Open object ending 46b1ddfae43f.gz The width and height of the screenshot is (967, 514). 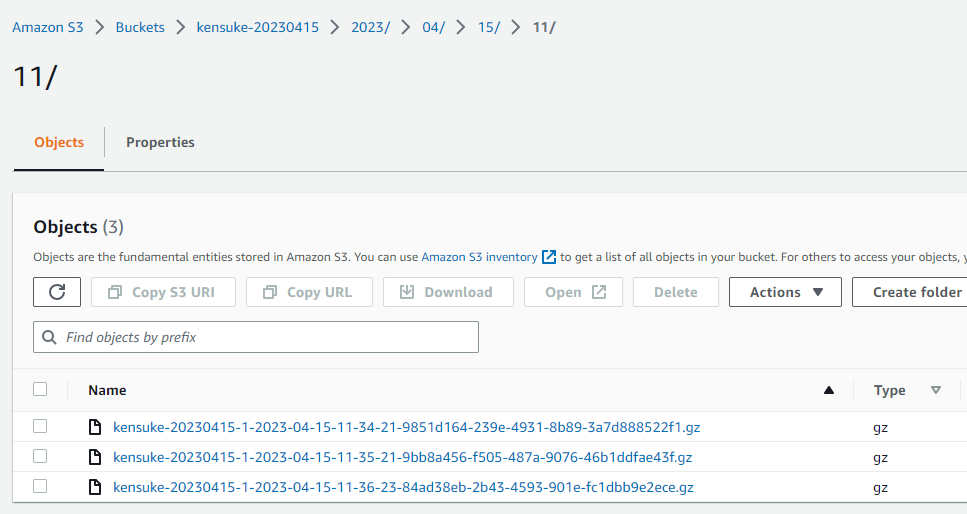(x=403, y=457)
